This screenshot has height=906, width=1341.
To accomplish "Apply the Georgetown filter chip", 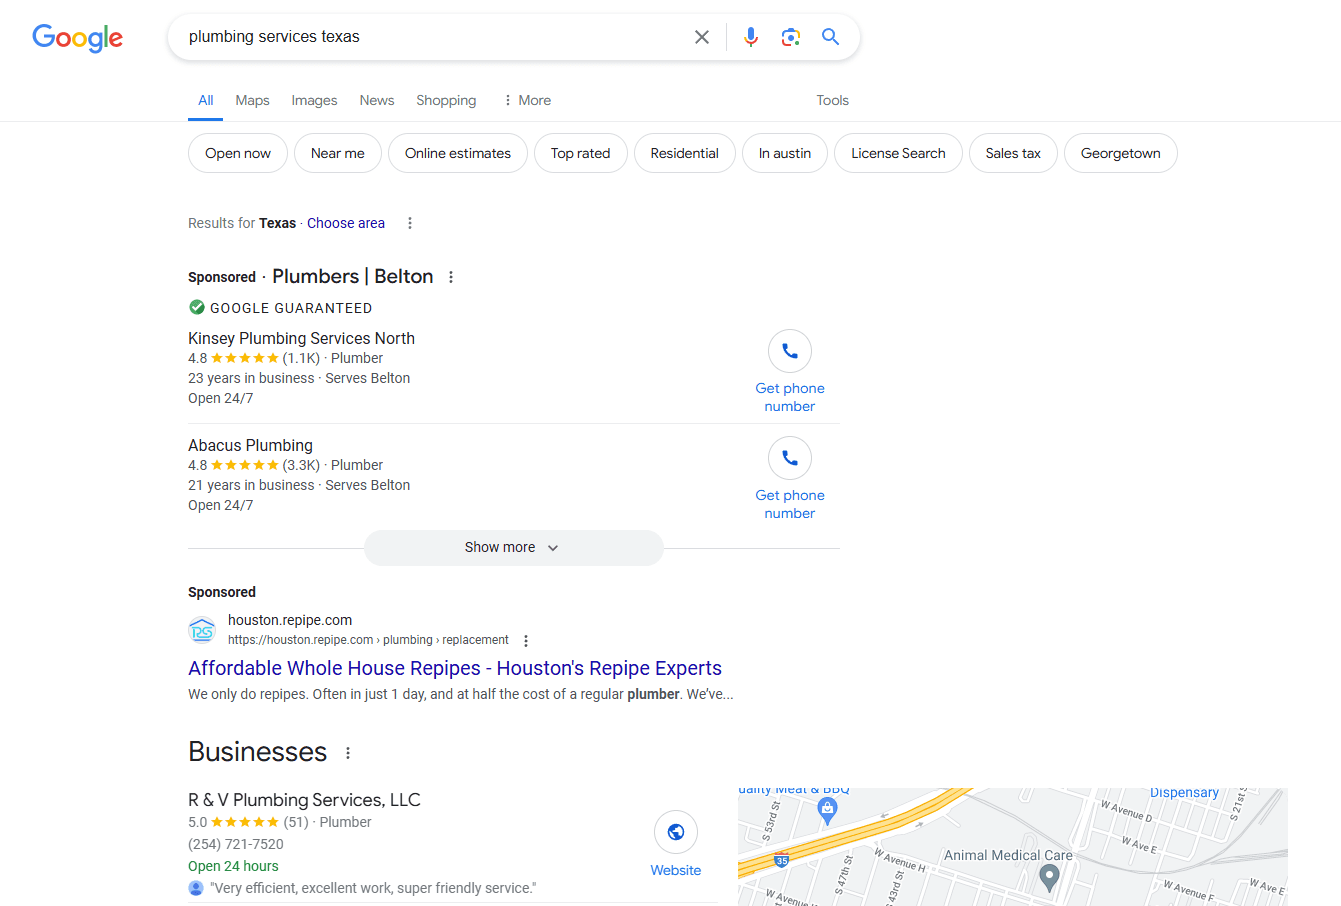I will click(1121, 153).
